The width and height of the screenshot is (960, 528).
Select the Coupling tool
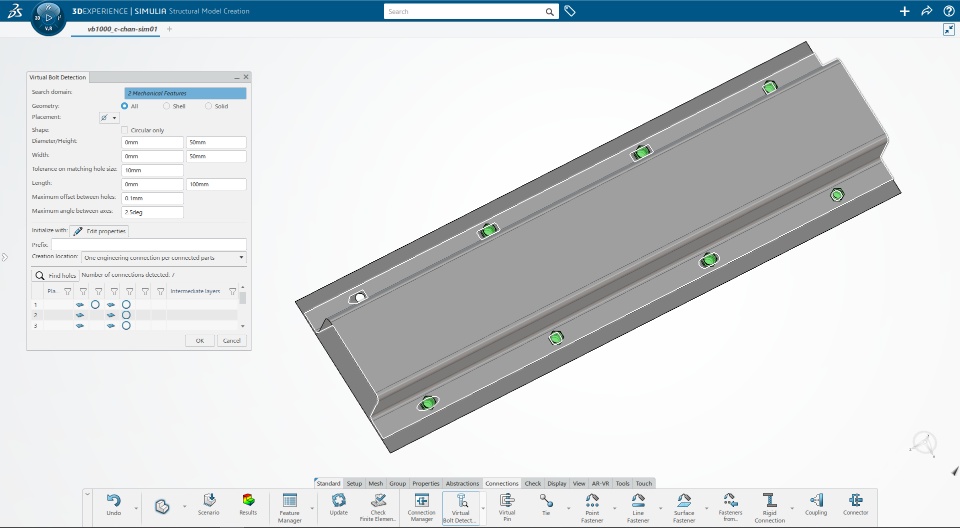[x=816, y=500]
